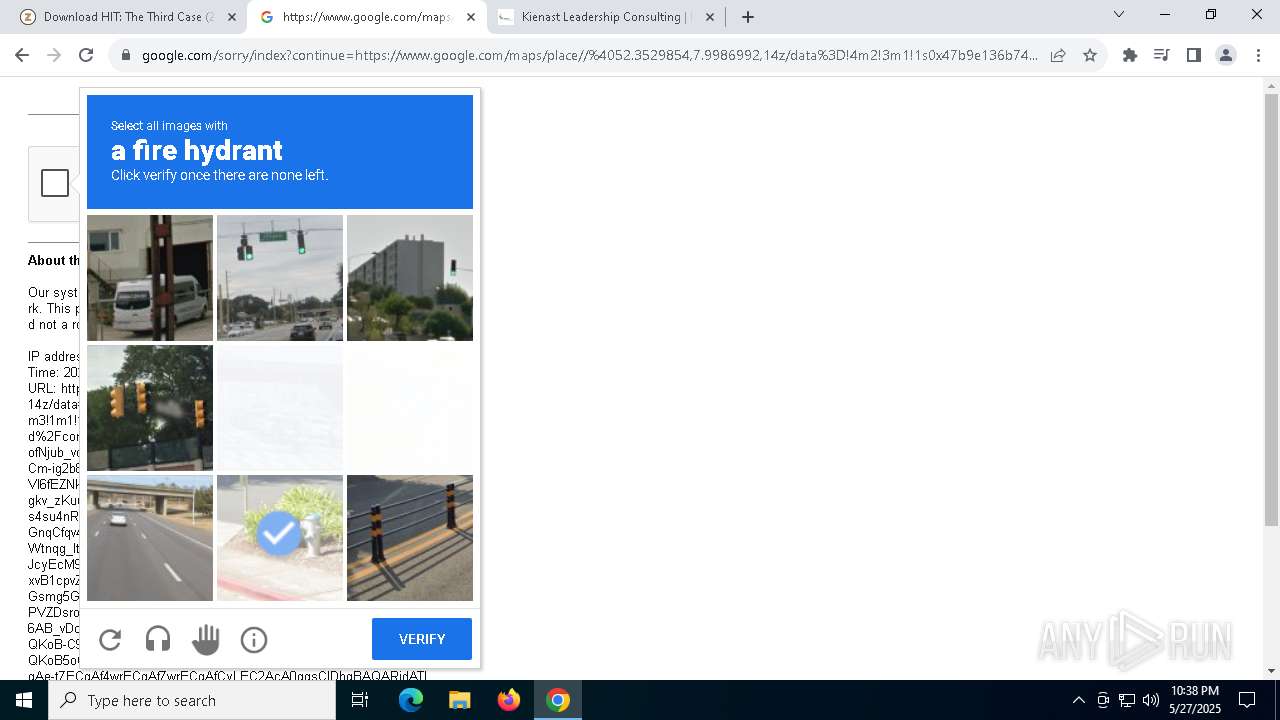The height and width of the screenshot is (720, 1280).
Task: Open the taskbar clock and date
Action: pos(1194,700)
